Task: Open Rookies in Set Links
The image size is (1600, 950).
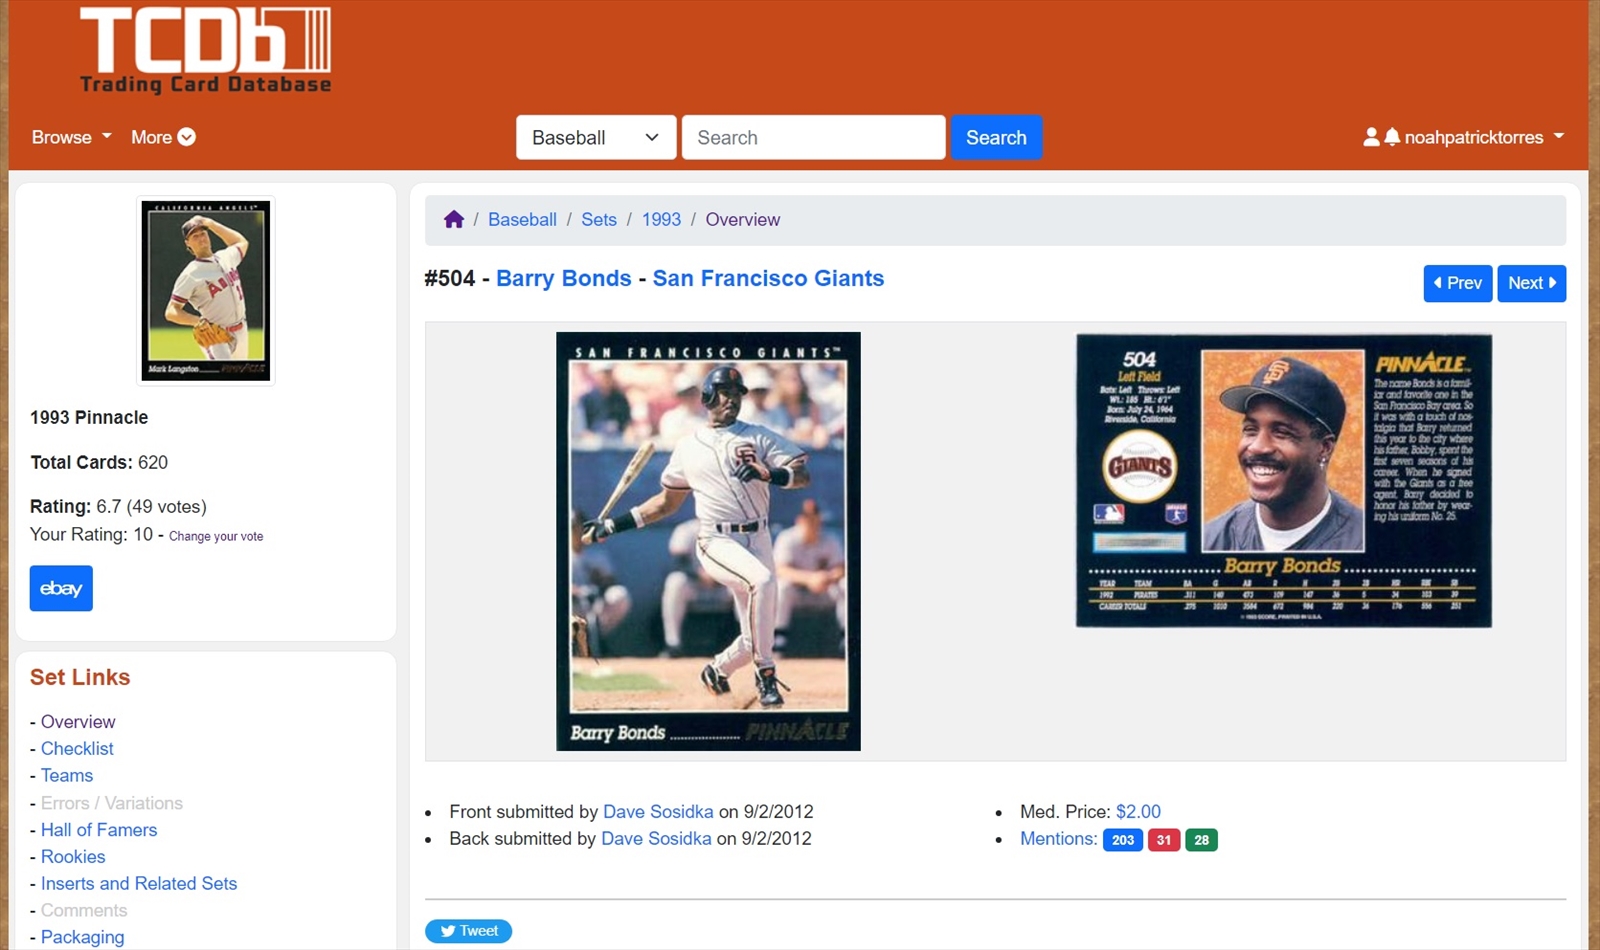Action: pyautogui.click(x=73, y=856)
